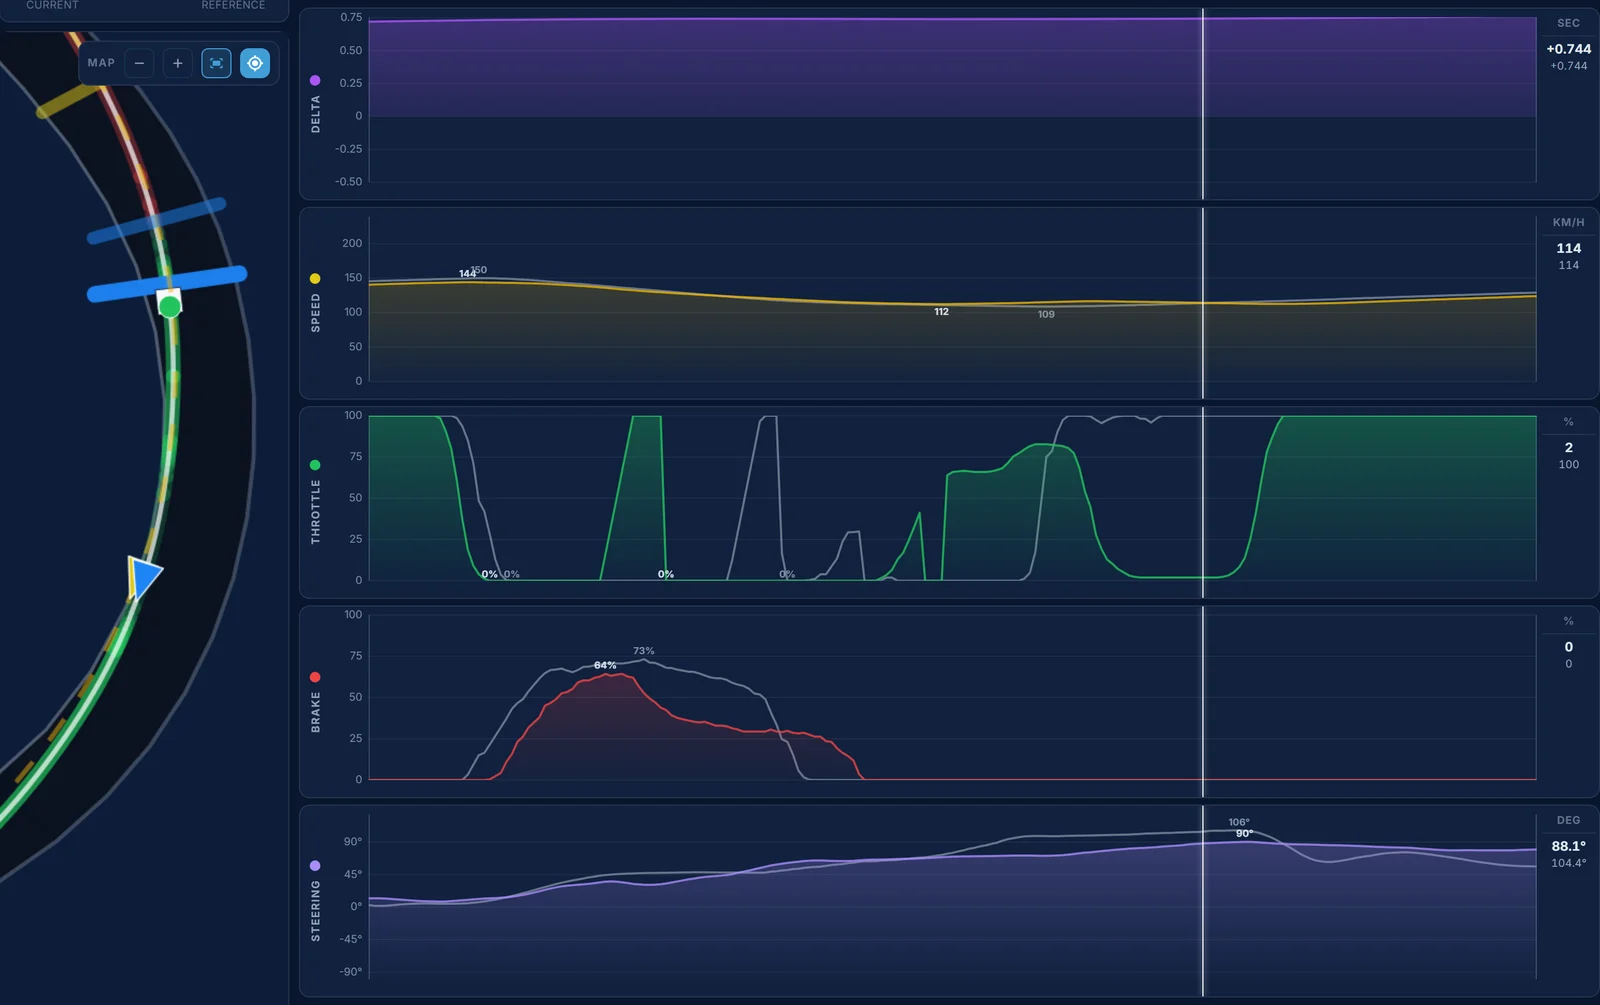Click the 106° steering peak label
The image size is (1600, 1005).
1239,822
